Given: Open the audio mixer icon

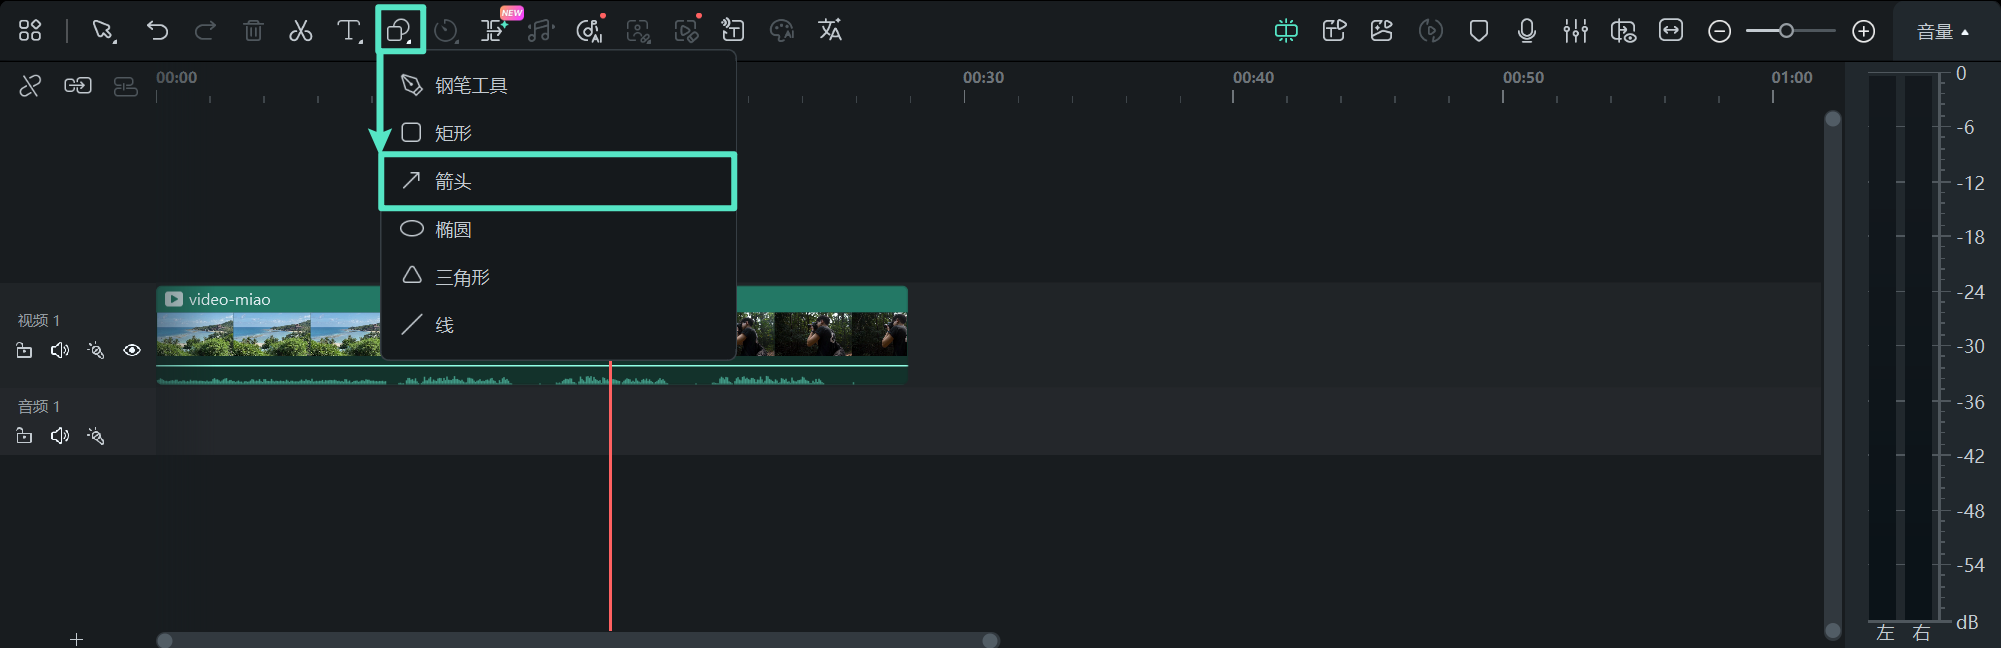Looking at the screenshot, I should (x=1575, y=31).
